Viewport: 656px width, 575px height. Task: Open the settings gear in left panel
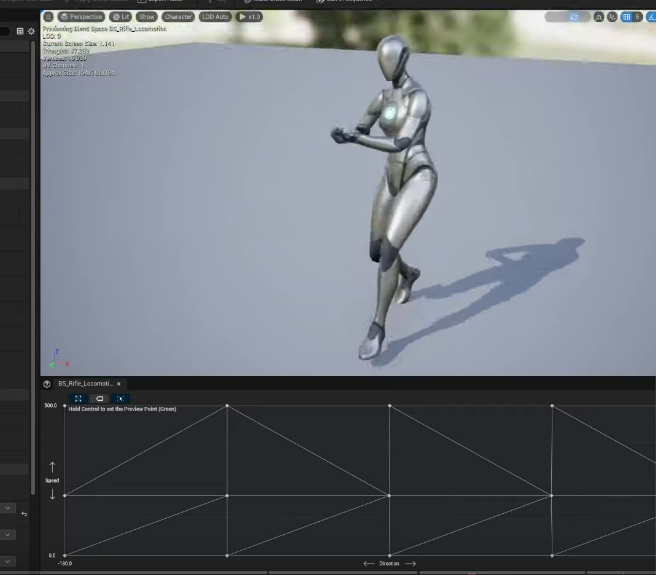(31, 31)
